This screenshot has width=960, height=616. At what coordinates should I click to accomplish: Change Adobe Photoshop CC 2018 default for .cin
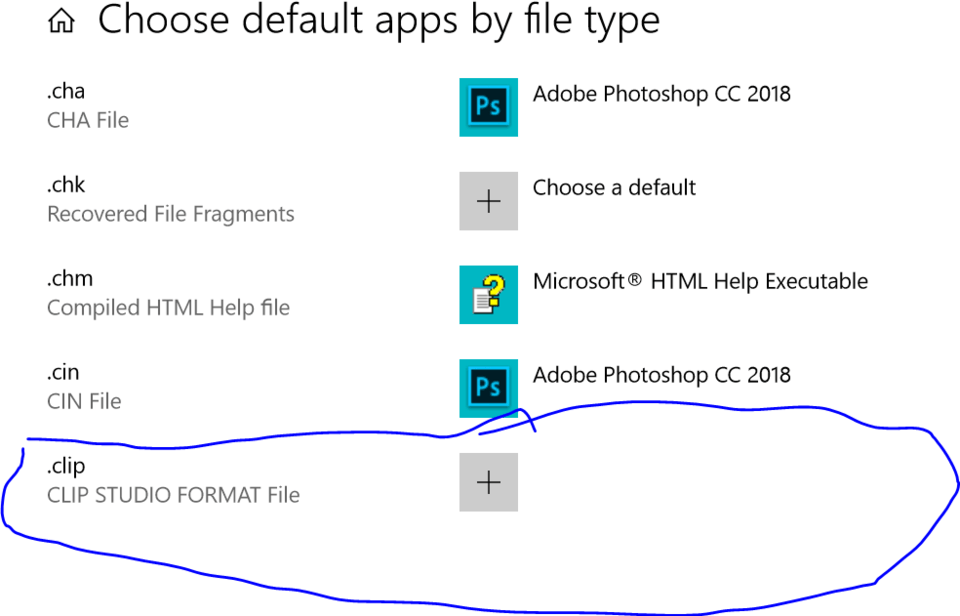[661, 375]
